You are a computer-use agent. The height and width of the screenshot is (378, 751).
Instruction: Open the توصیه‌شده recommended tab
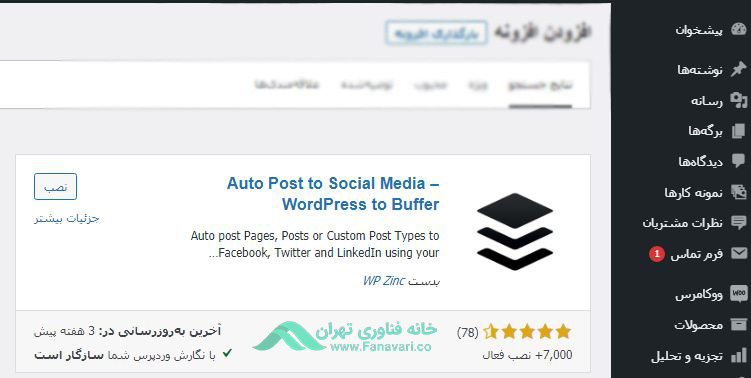366,85
